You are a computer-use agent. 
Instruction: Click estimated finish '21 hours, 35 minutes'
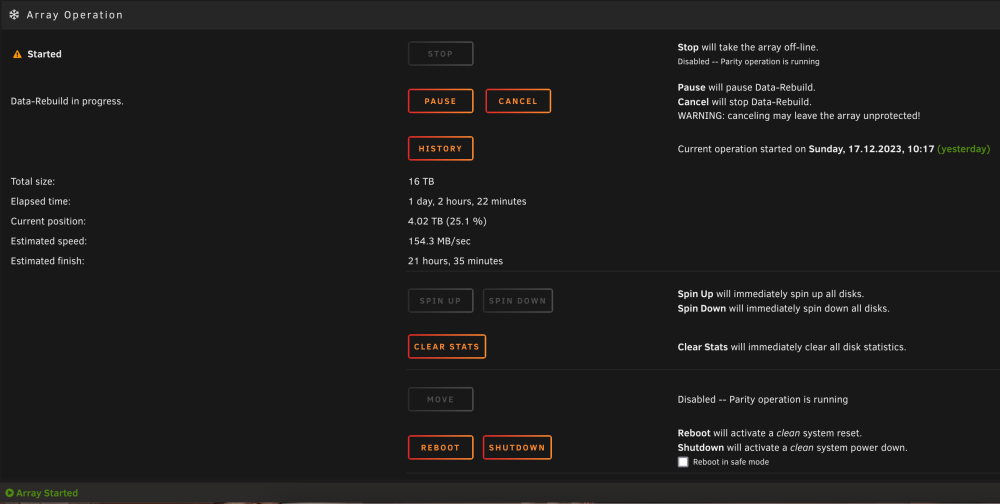[455, 260]
